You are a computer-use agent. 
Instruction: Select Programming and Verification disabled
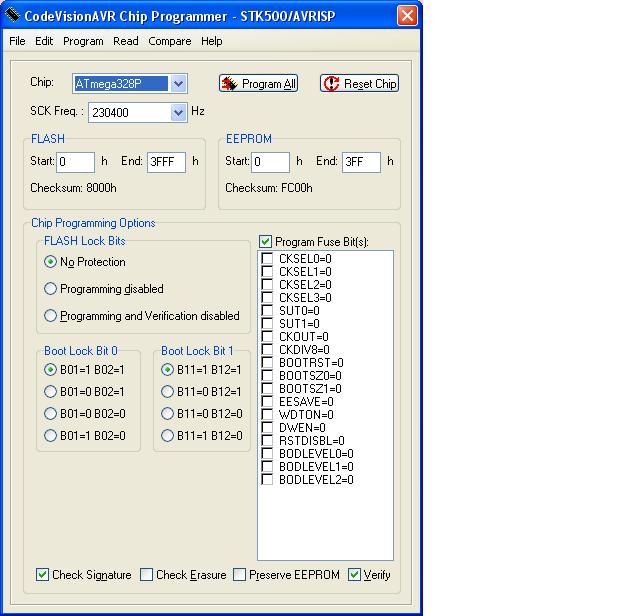[x=50, y=316]
